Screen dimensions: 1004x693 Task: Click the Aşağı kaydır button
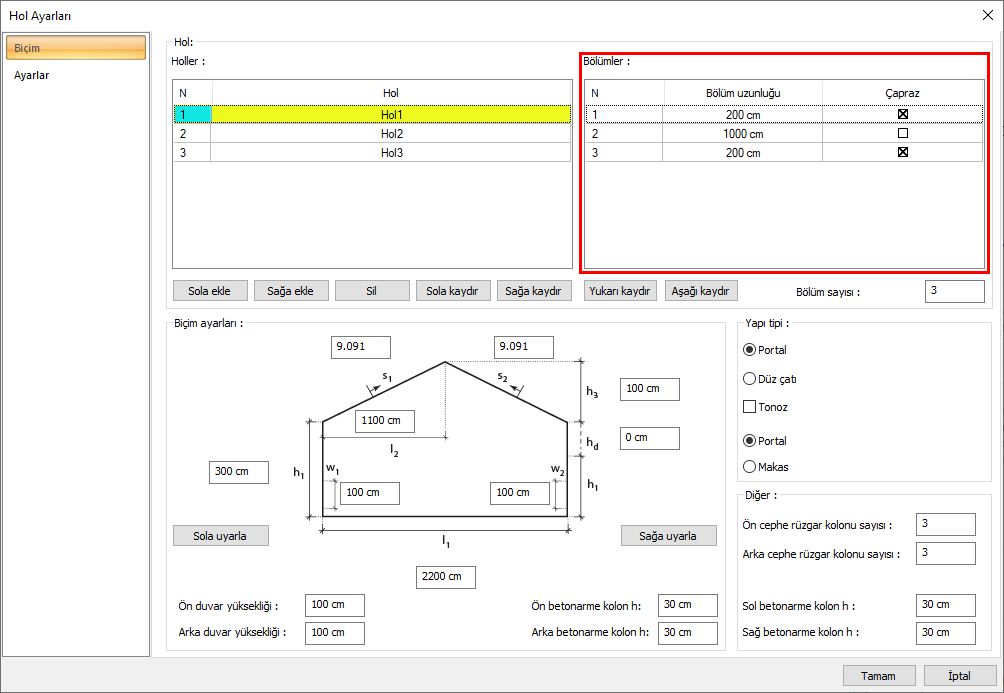coord(701,291)
